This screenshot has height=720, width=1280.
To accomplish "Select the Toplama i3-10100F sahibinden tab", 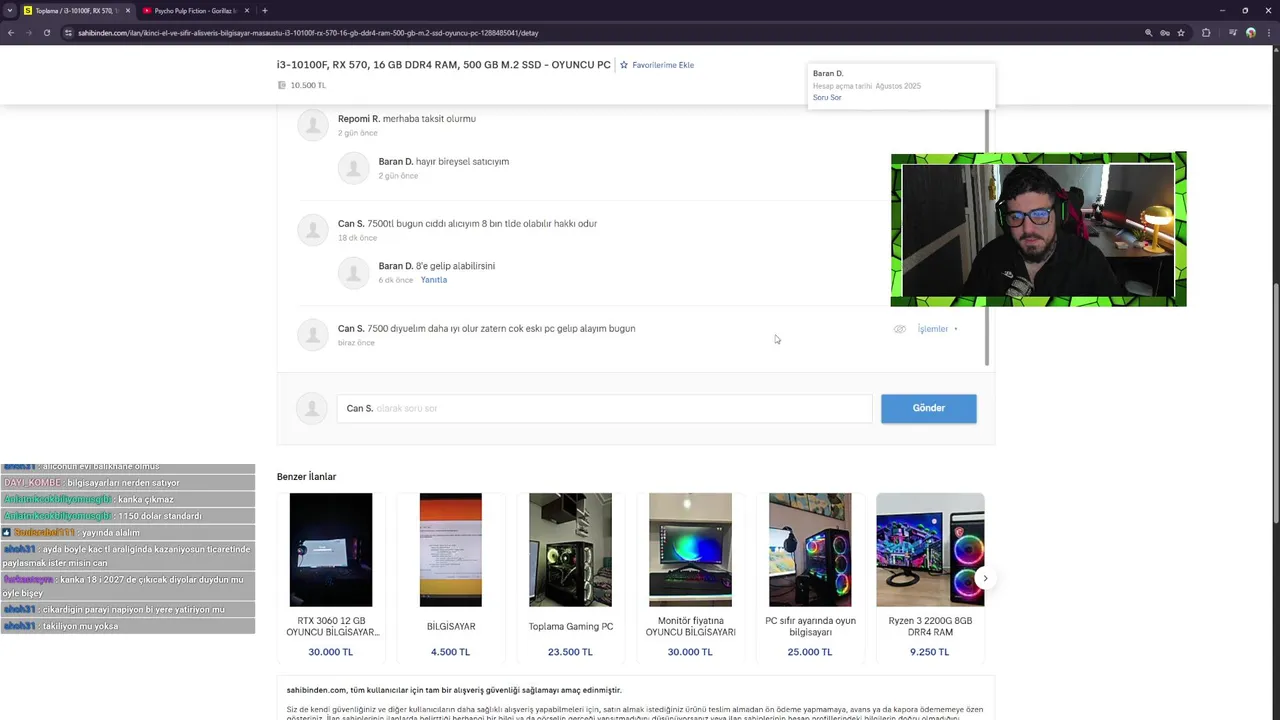I will click(77, 11).
